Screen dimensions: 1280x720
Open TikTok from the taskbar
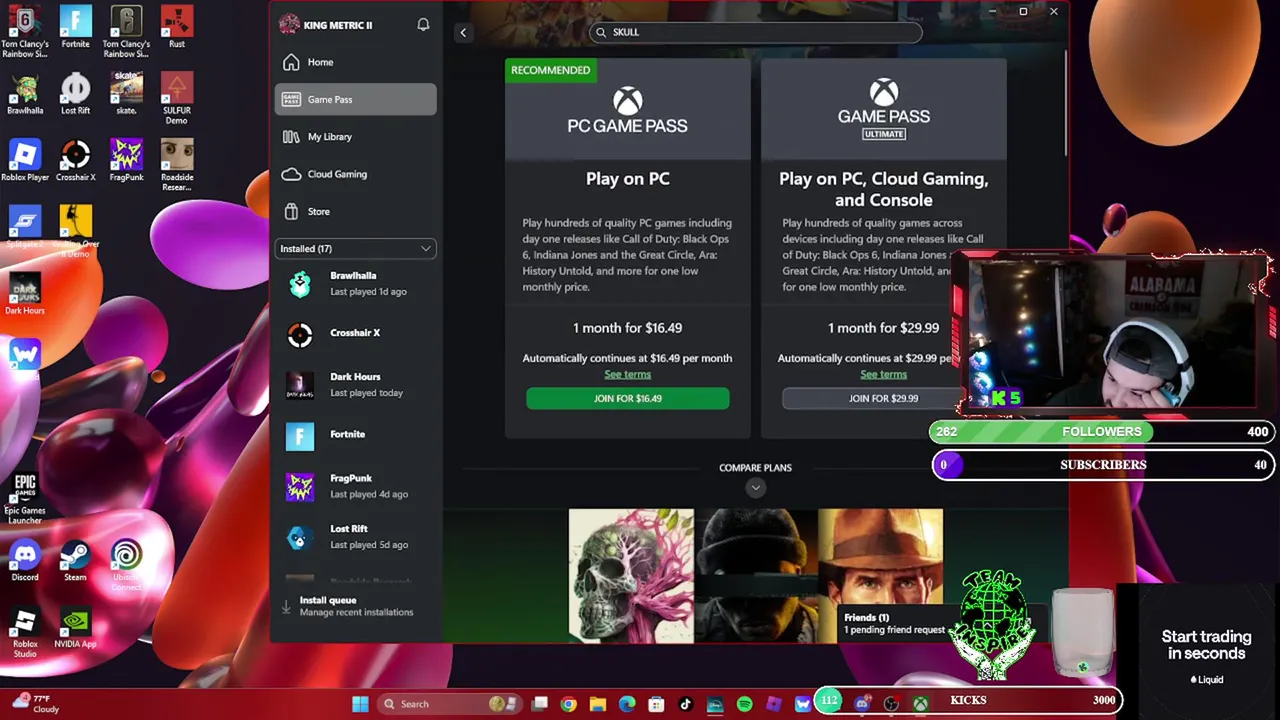[x=685, y=704]
